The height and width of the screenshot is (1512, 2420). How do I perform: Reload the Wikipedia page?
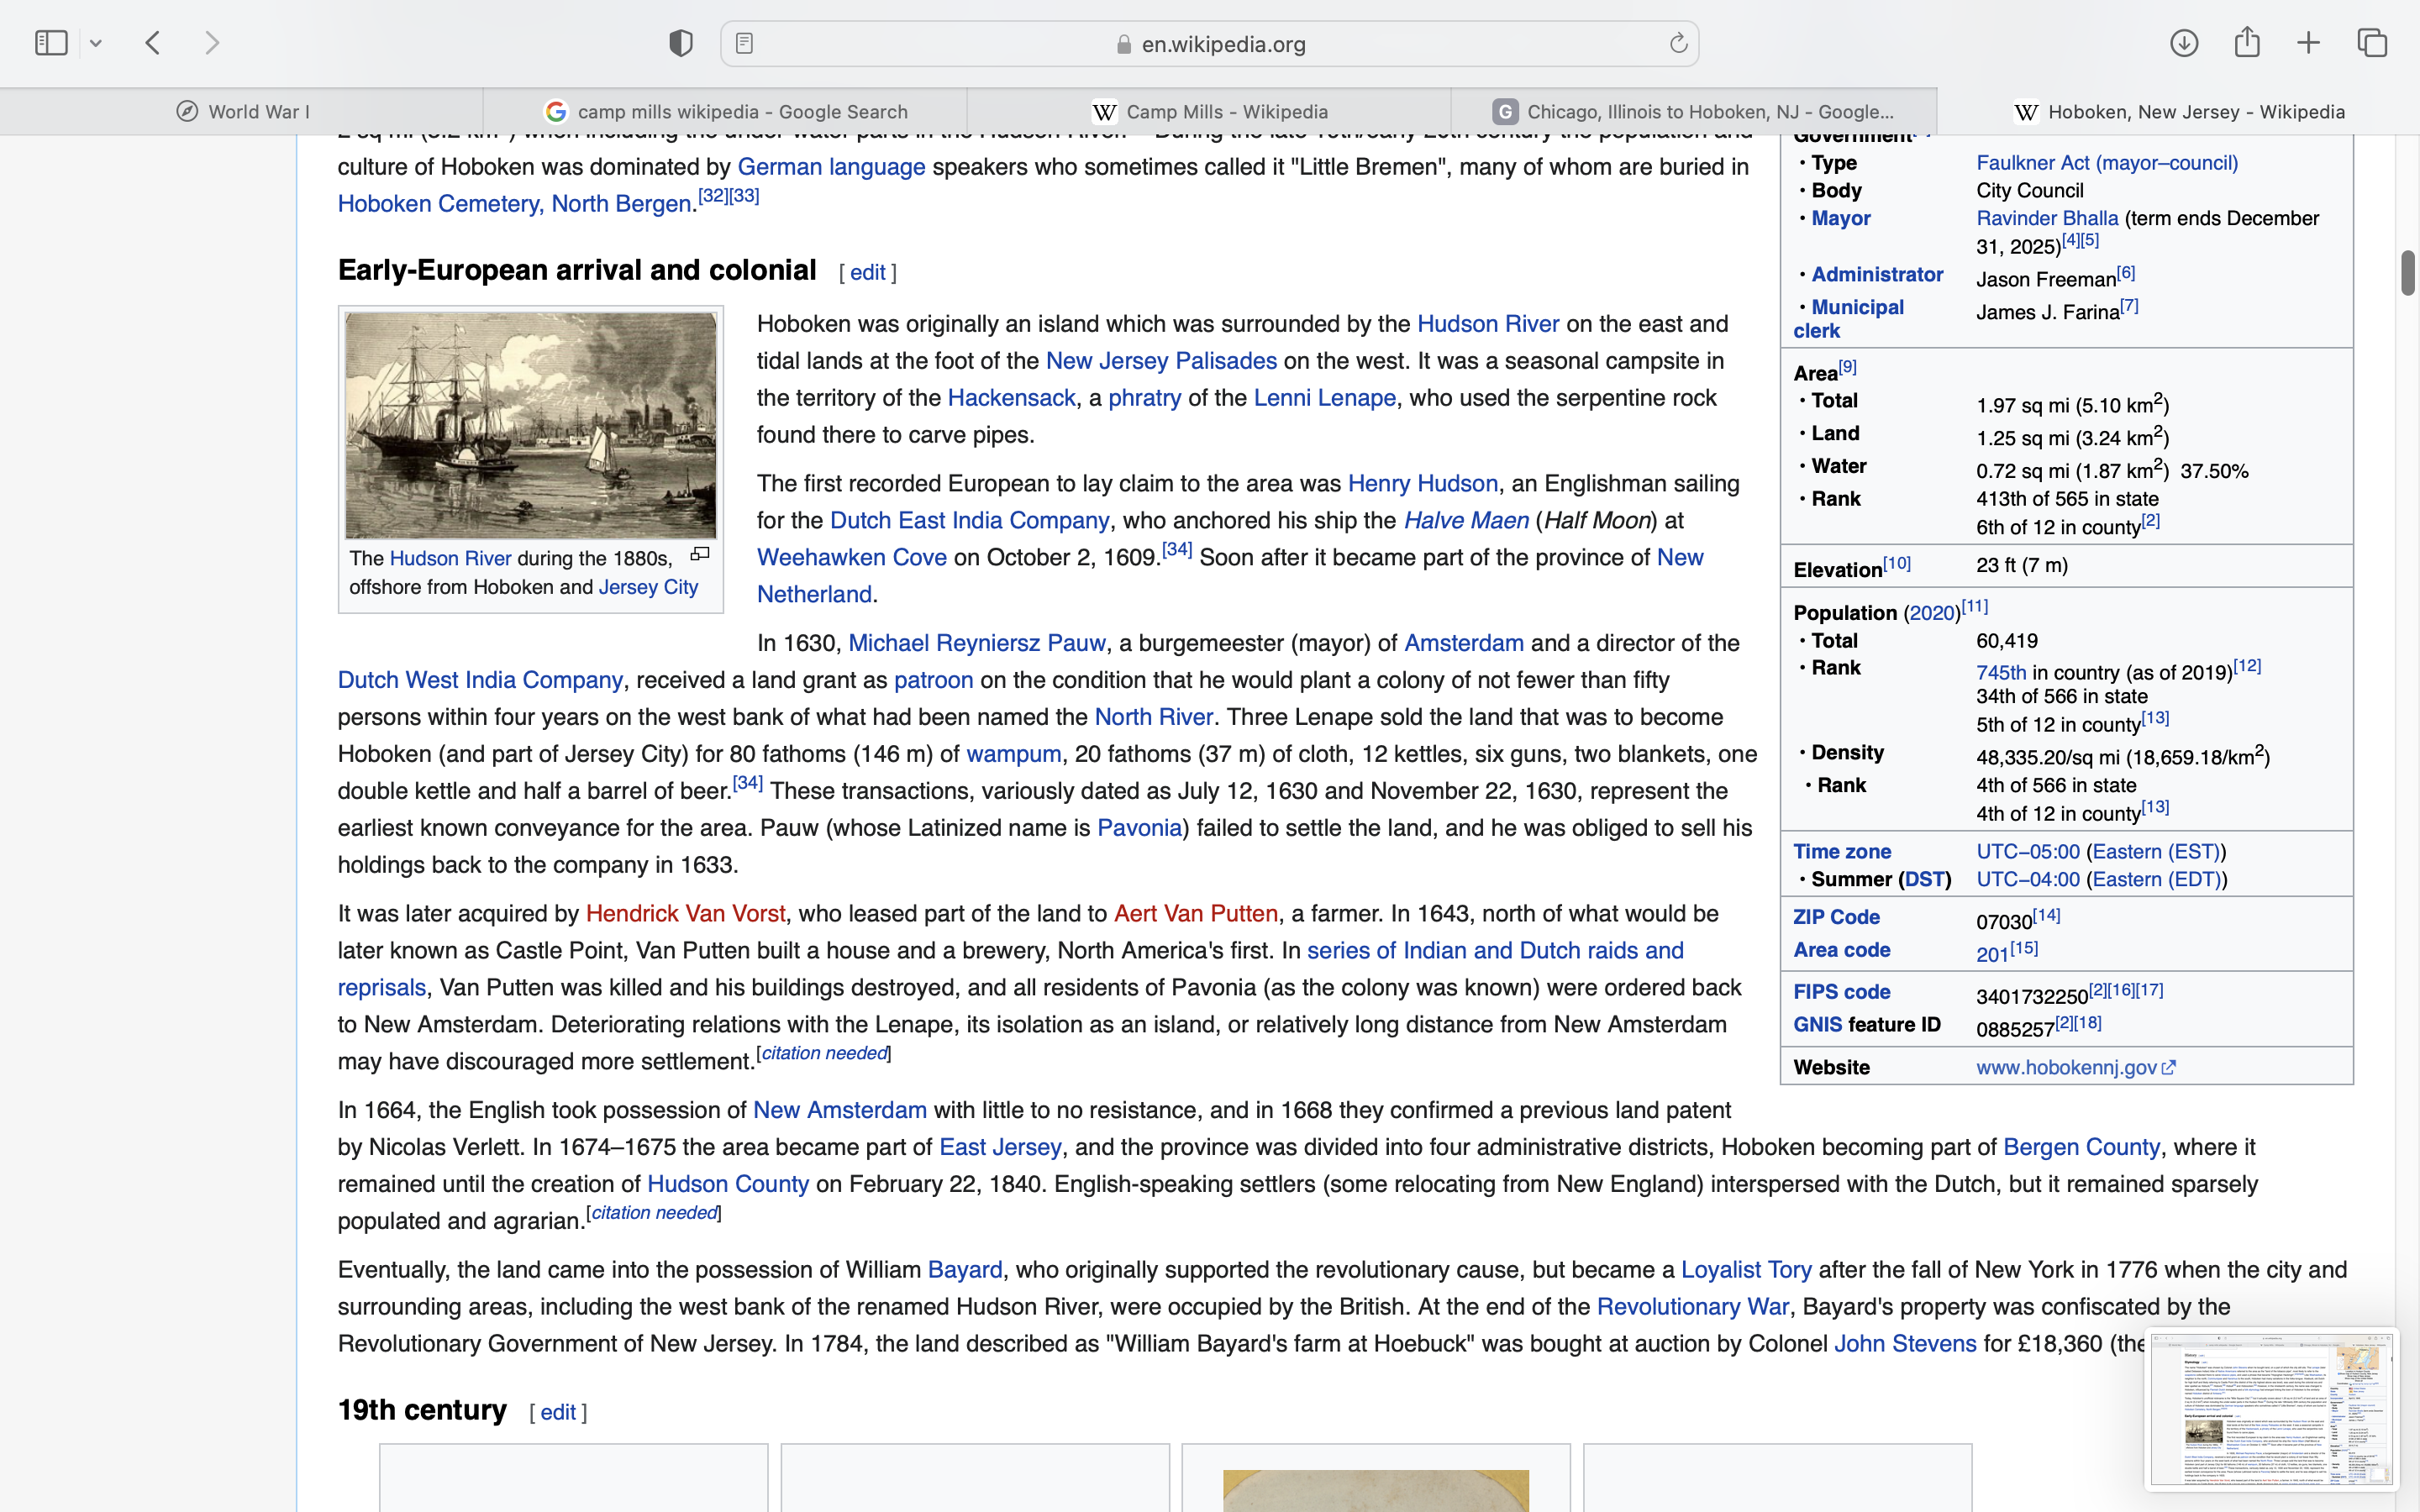coord(1678,43)
